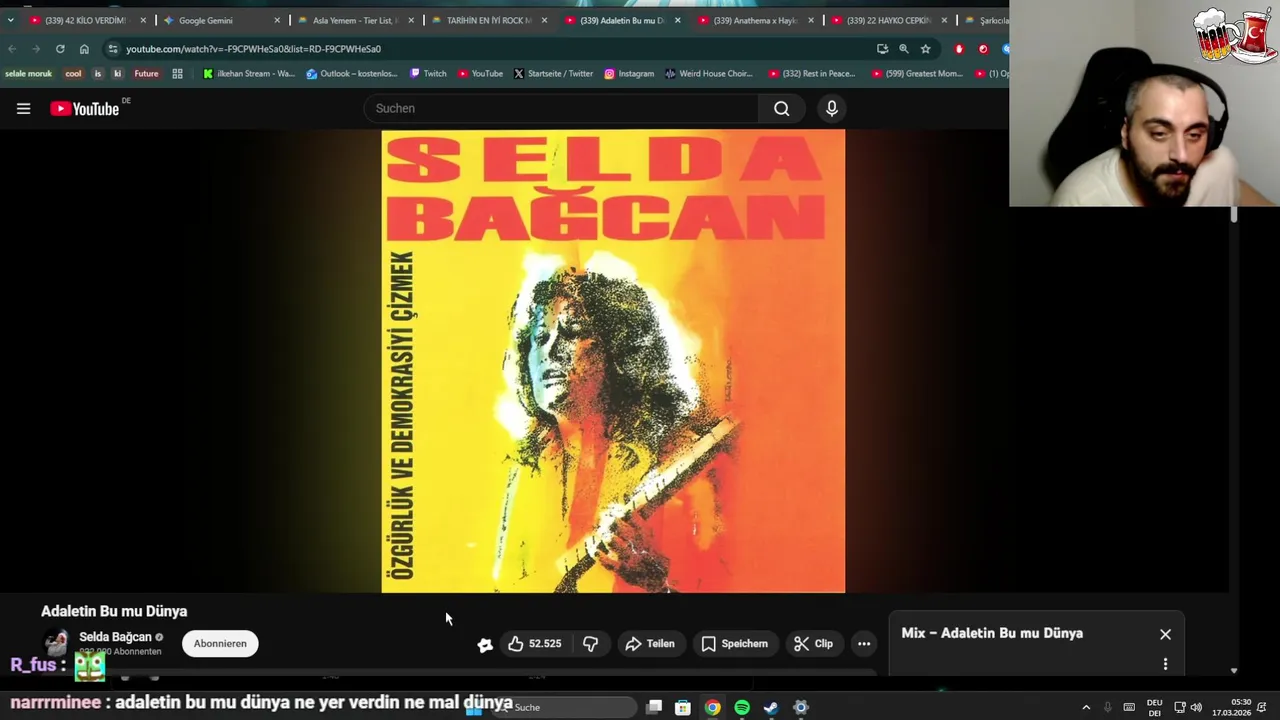This screenshot has width=1280, height=720.
Task: Show hidden system tray icons
Action: pyautogui.click(x=1086, y=708)
